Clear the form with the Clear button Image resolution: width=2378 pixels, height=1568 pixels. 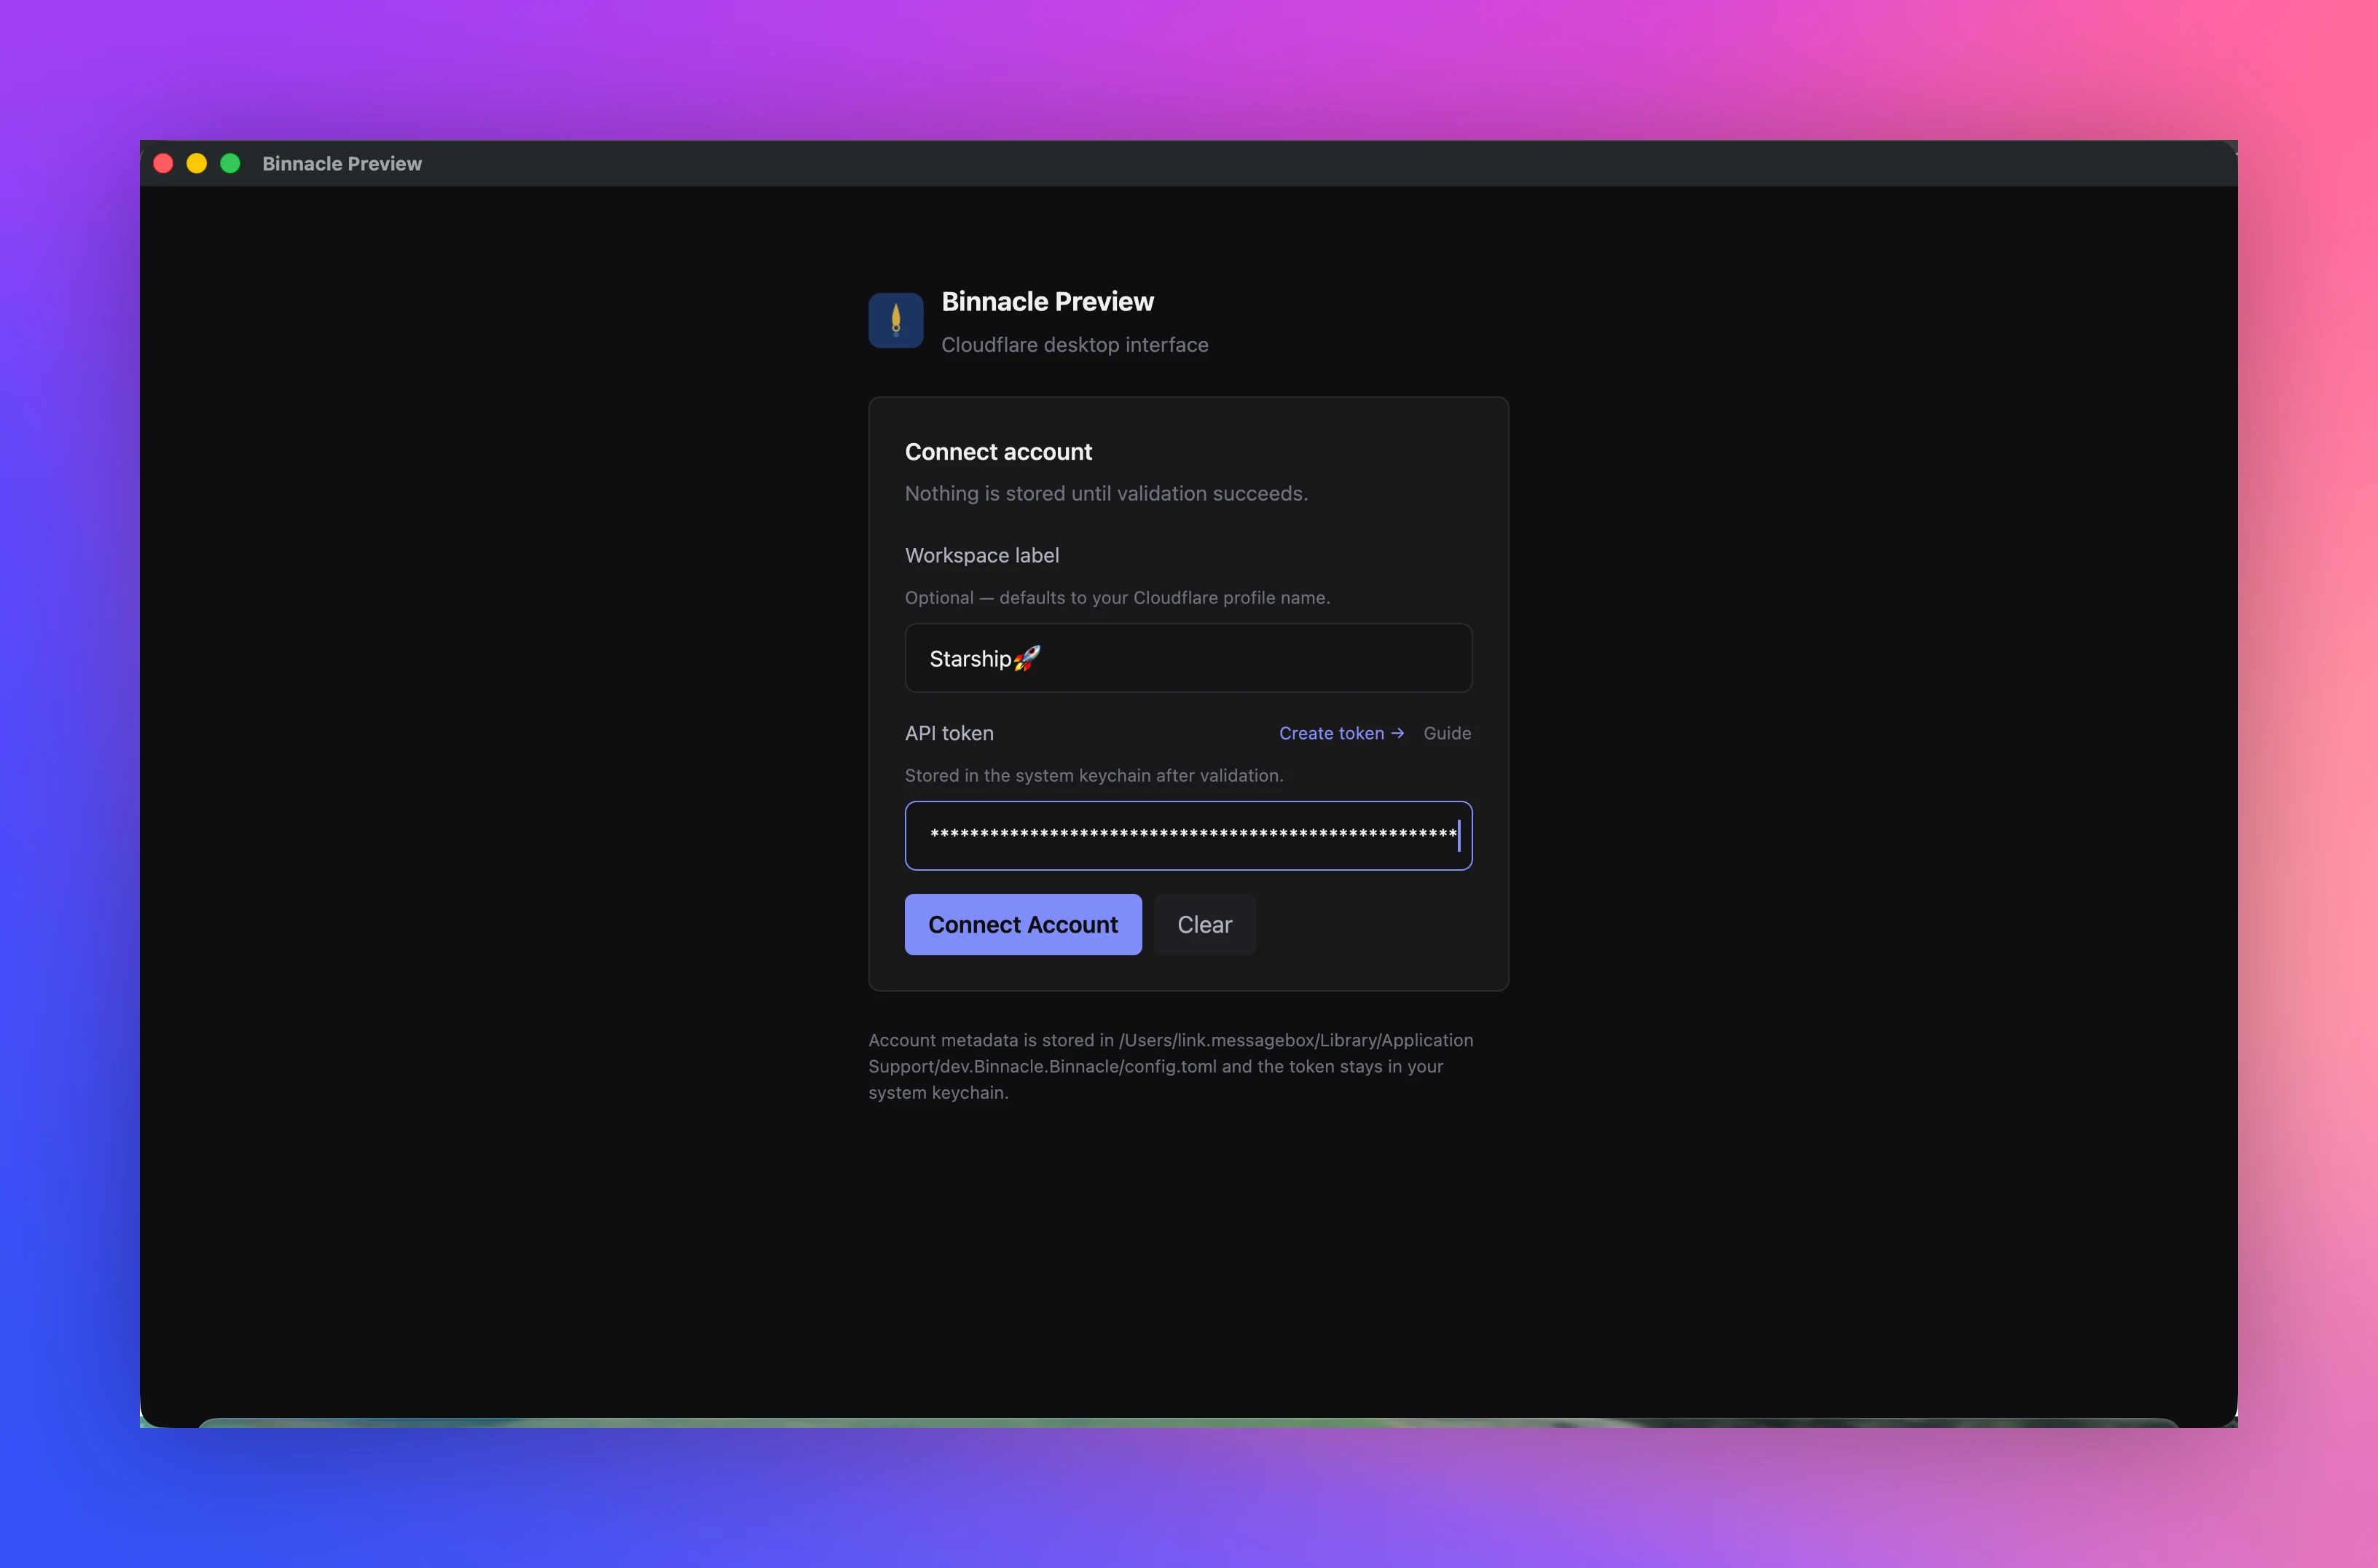click(1204, 924)
